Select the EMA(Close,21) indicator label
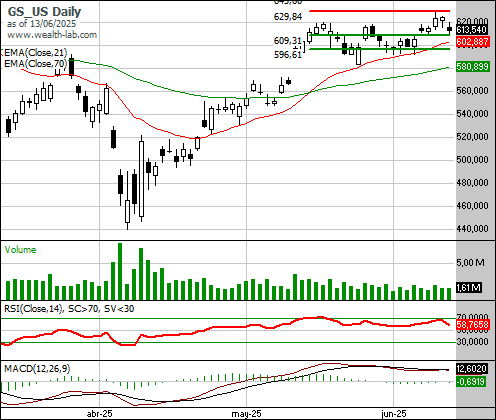Screen dimensions: 496x420 point(36,53)
